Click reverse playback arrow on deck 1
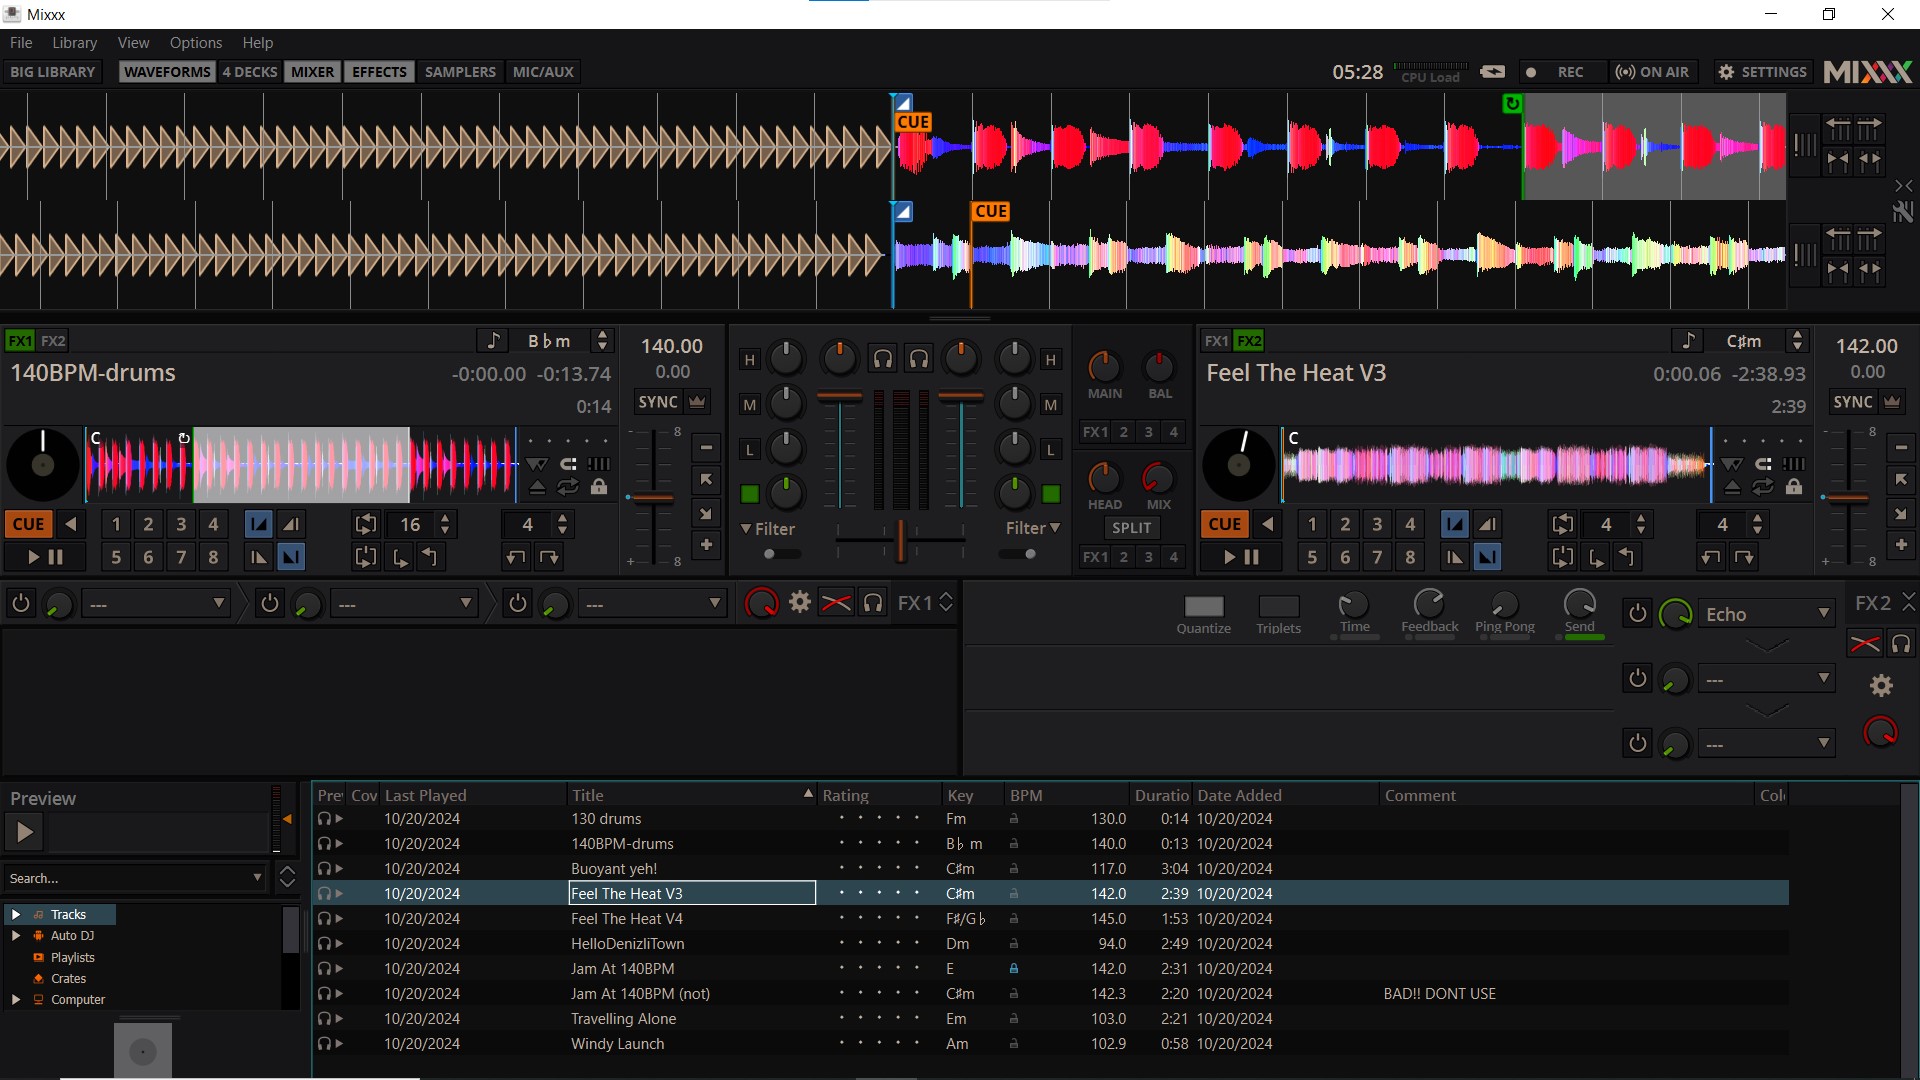The image size is (1920, 1080). [x=70, y=524]
